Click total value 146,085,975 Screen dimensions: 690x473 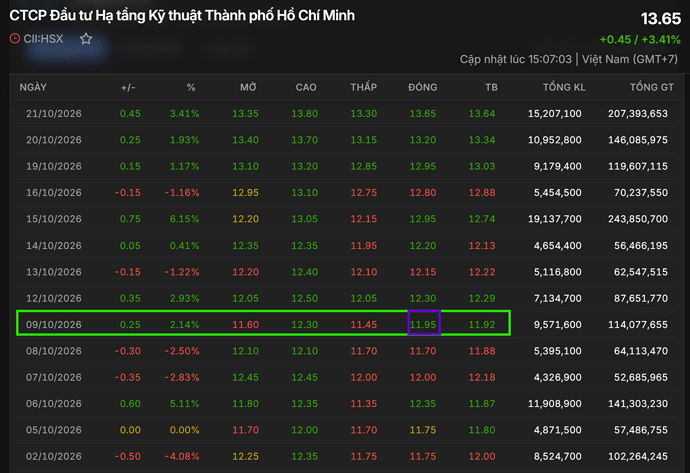[x=638, y=140]
